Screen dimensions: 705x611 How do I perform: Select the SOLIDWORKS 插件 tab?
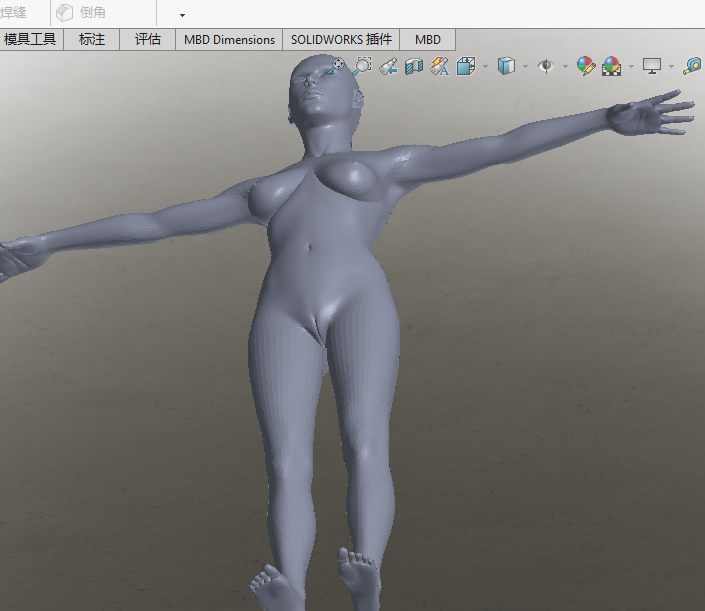point(341,40)
